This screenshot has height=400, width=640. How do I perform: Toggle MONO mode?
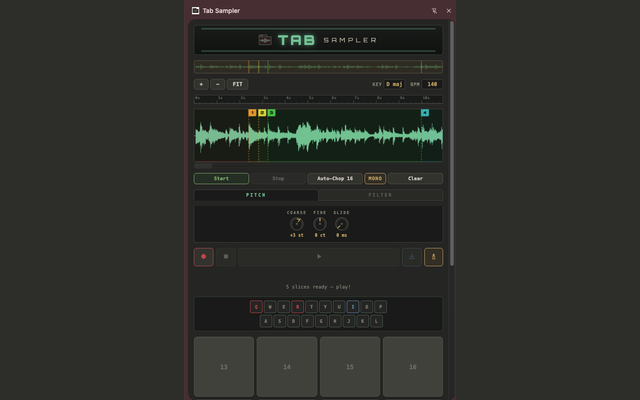[375, 178]
